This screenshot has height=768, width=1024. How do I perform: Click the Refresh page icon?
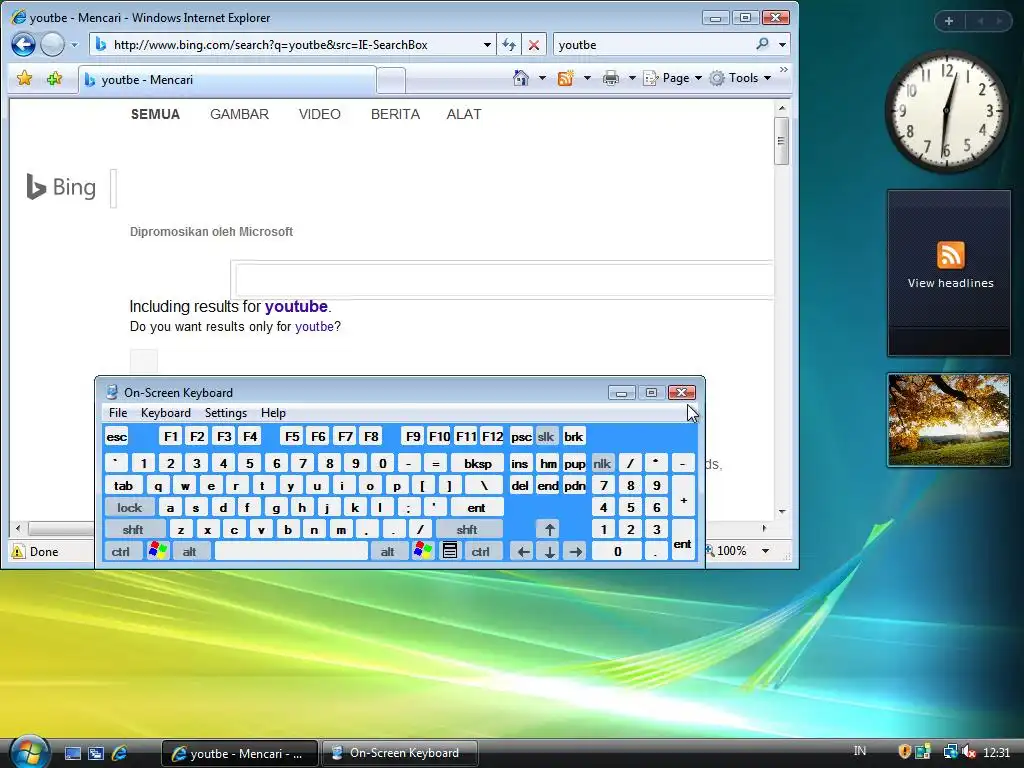click(x=509, y=45)
